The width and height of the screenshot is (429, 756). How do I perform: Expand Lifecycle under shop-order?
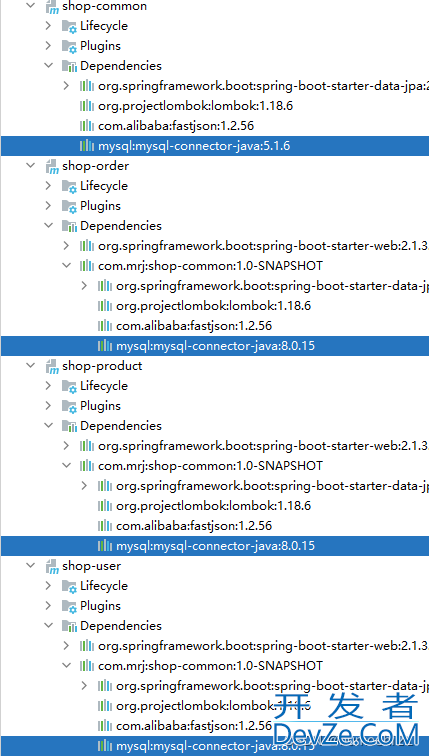coord(48,186)
